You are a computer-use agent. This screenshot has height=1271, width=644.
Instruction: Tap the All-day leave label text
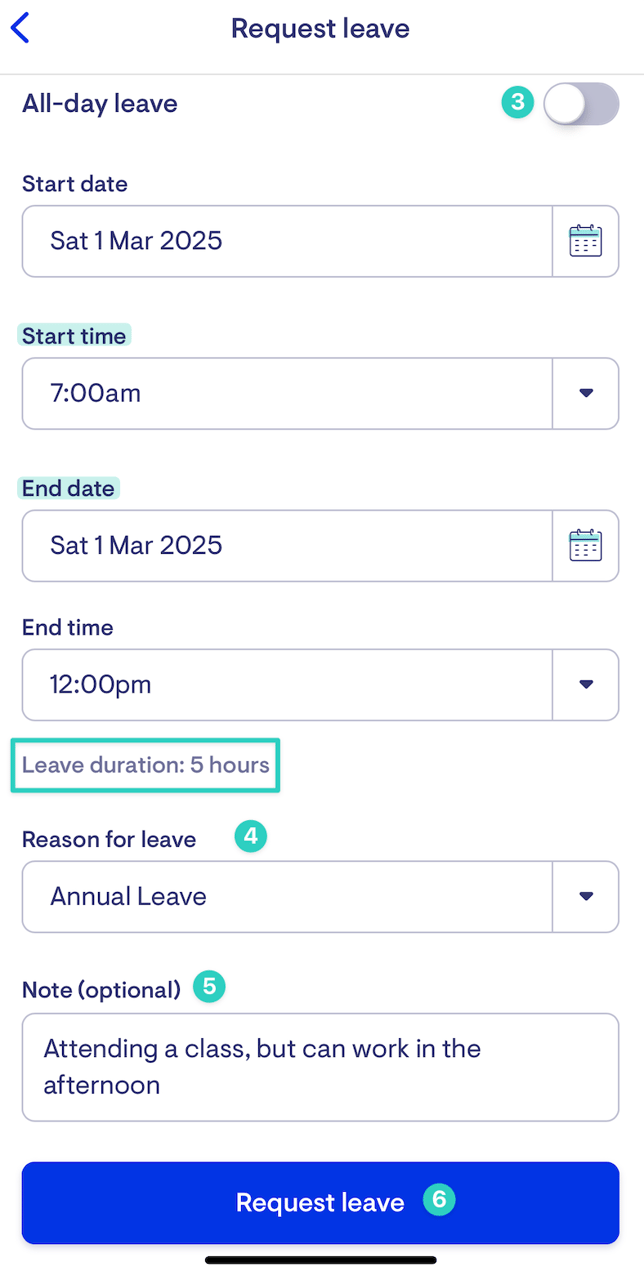(100, 103)
